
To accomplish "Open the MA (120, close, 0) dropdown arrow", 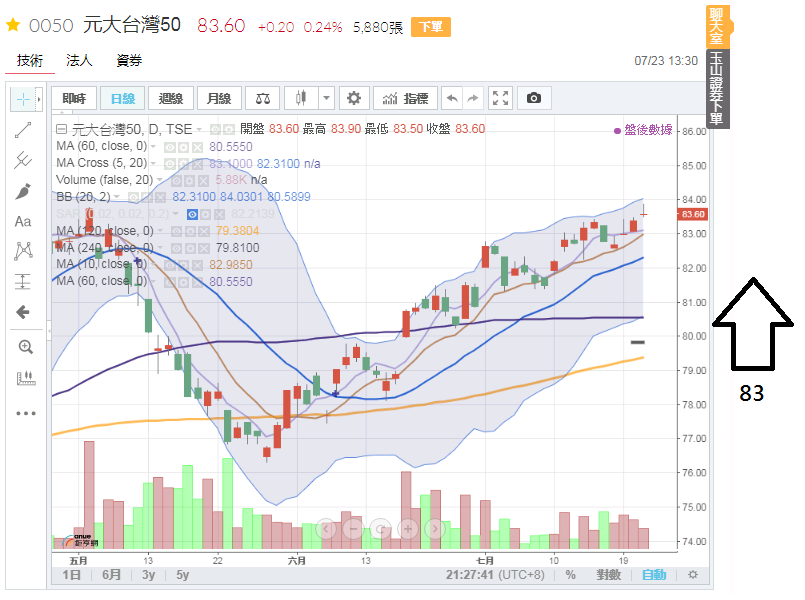I will click(x=159, y=231).
